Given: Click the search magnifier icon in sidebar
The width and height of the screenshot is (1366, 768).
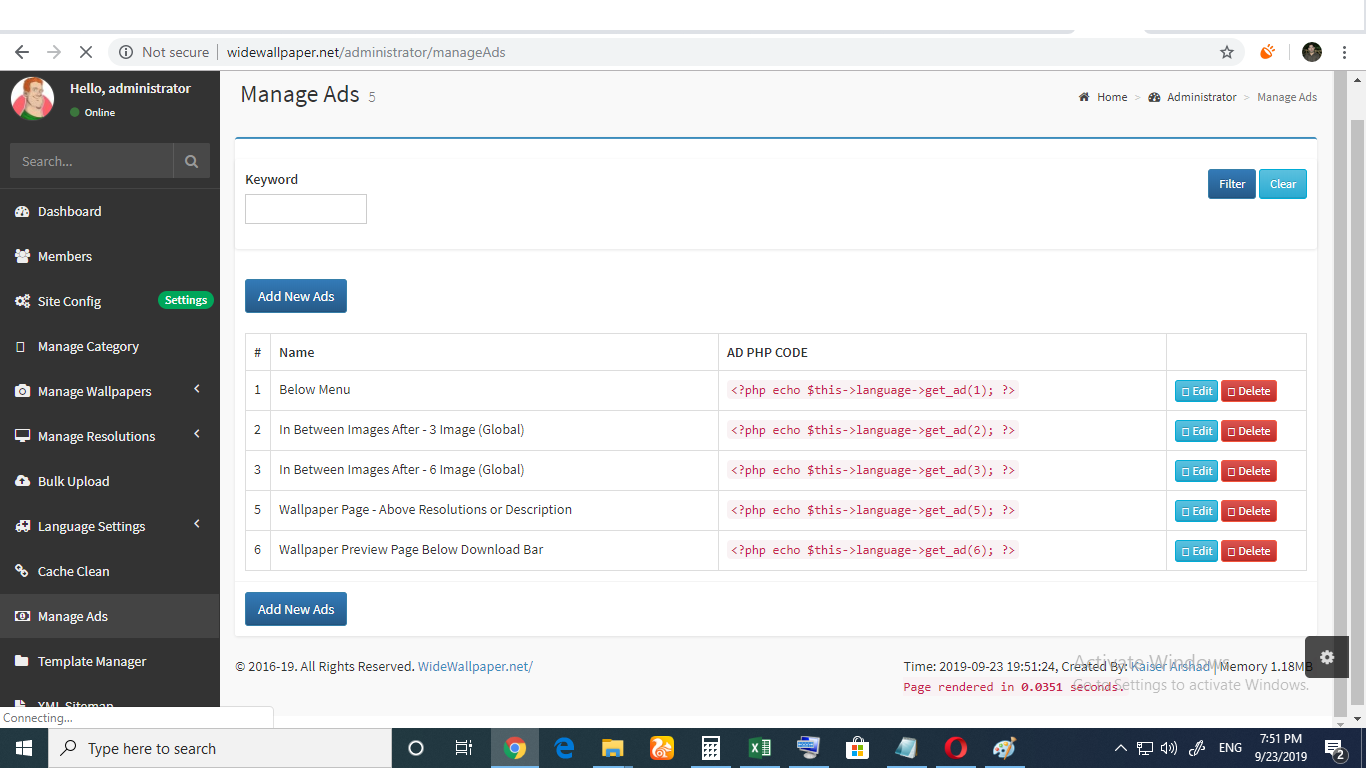Looking at the screenshot, I should coord(191,161).
